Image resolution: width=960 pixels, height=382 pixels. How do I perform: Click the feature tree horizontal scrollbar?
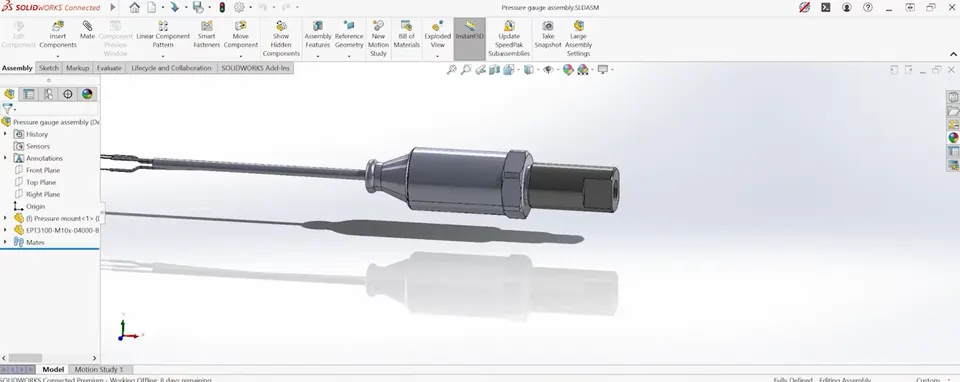click(x=25, y=358)
